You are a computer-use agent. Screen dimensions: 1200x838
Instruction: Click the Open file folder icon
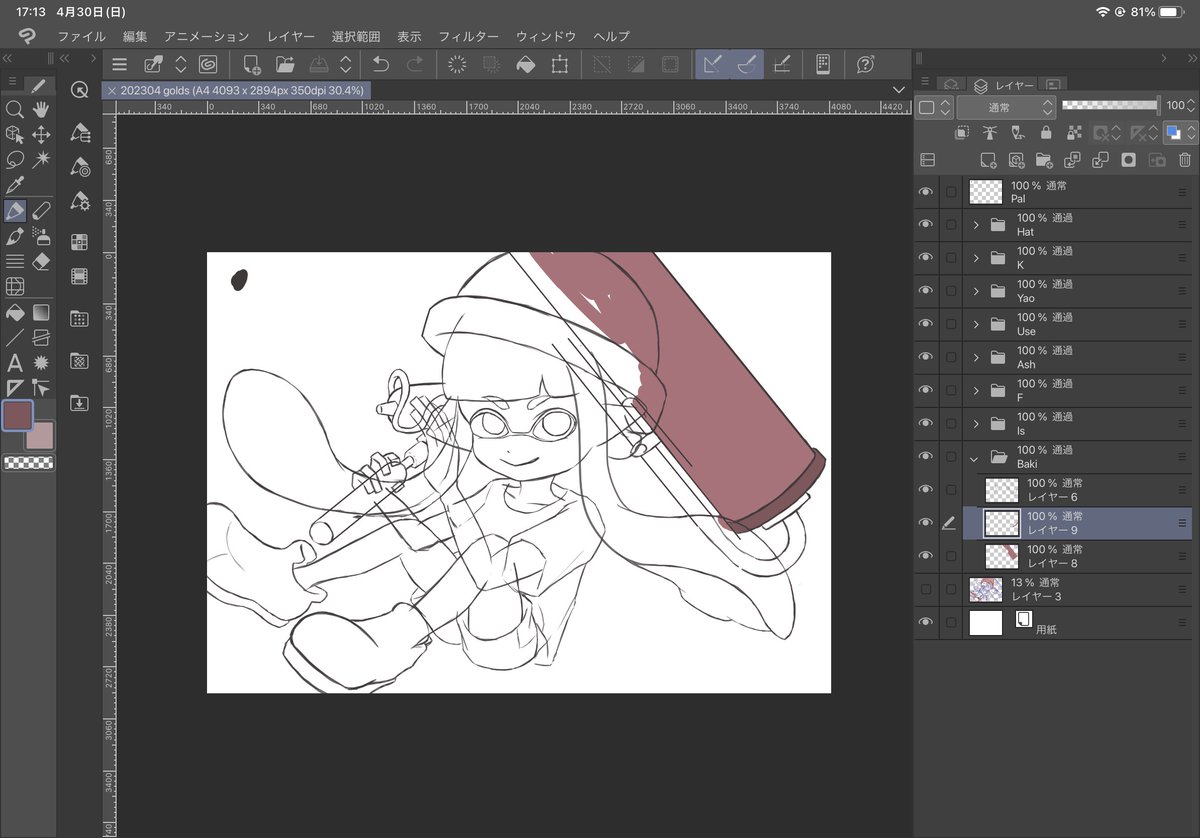point(285,65)
